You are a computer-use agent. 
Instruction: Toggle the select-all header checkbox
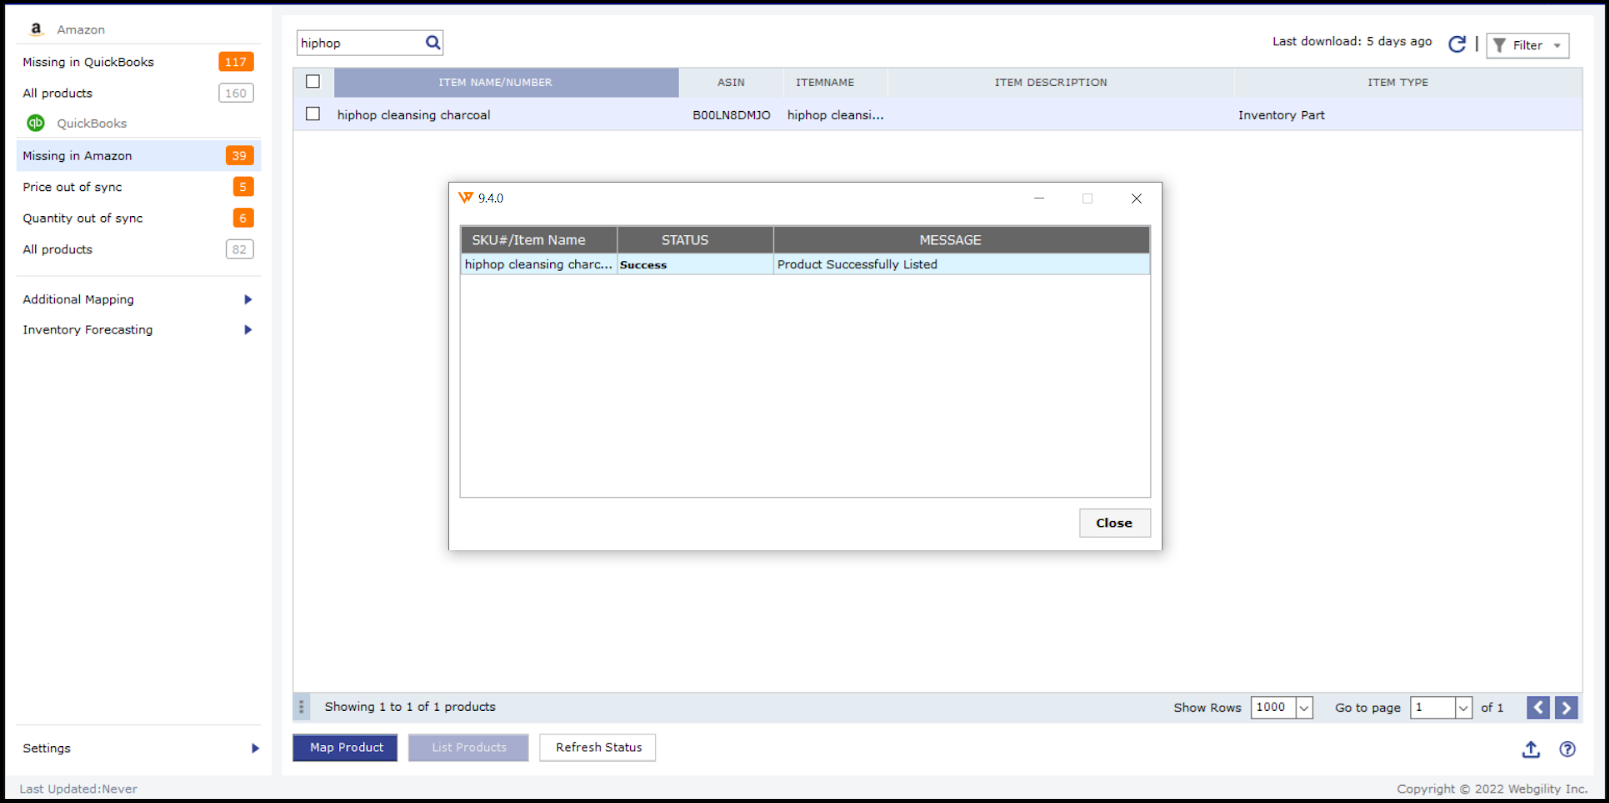[x=313, y=82]
